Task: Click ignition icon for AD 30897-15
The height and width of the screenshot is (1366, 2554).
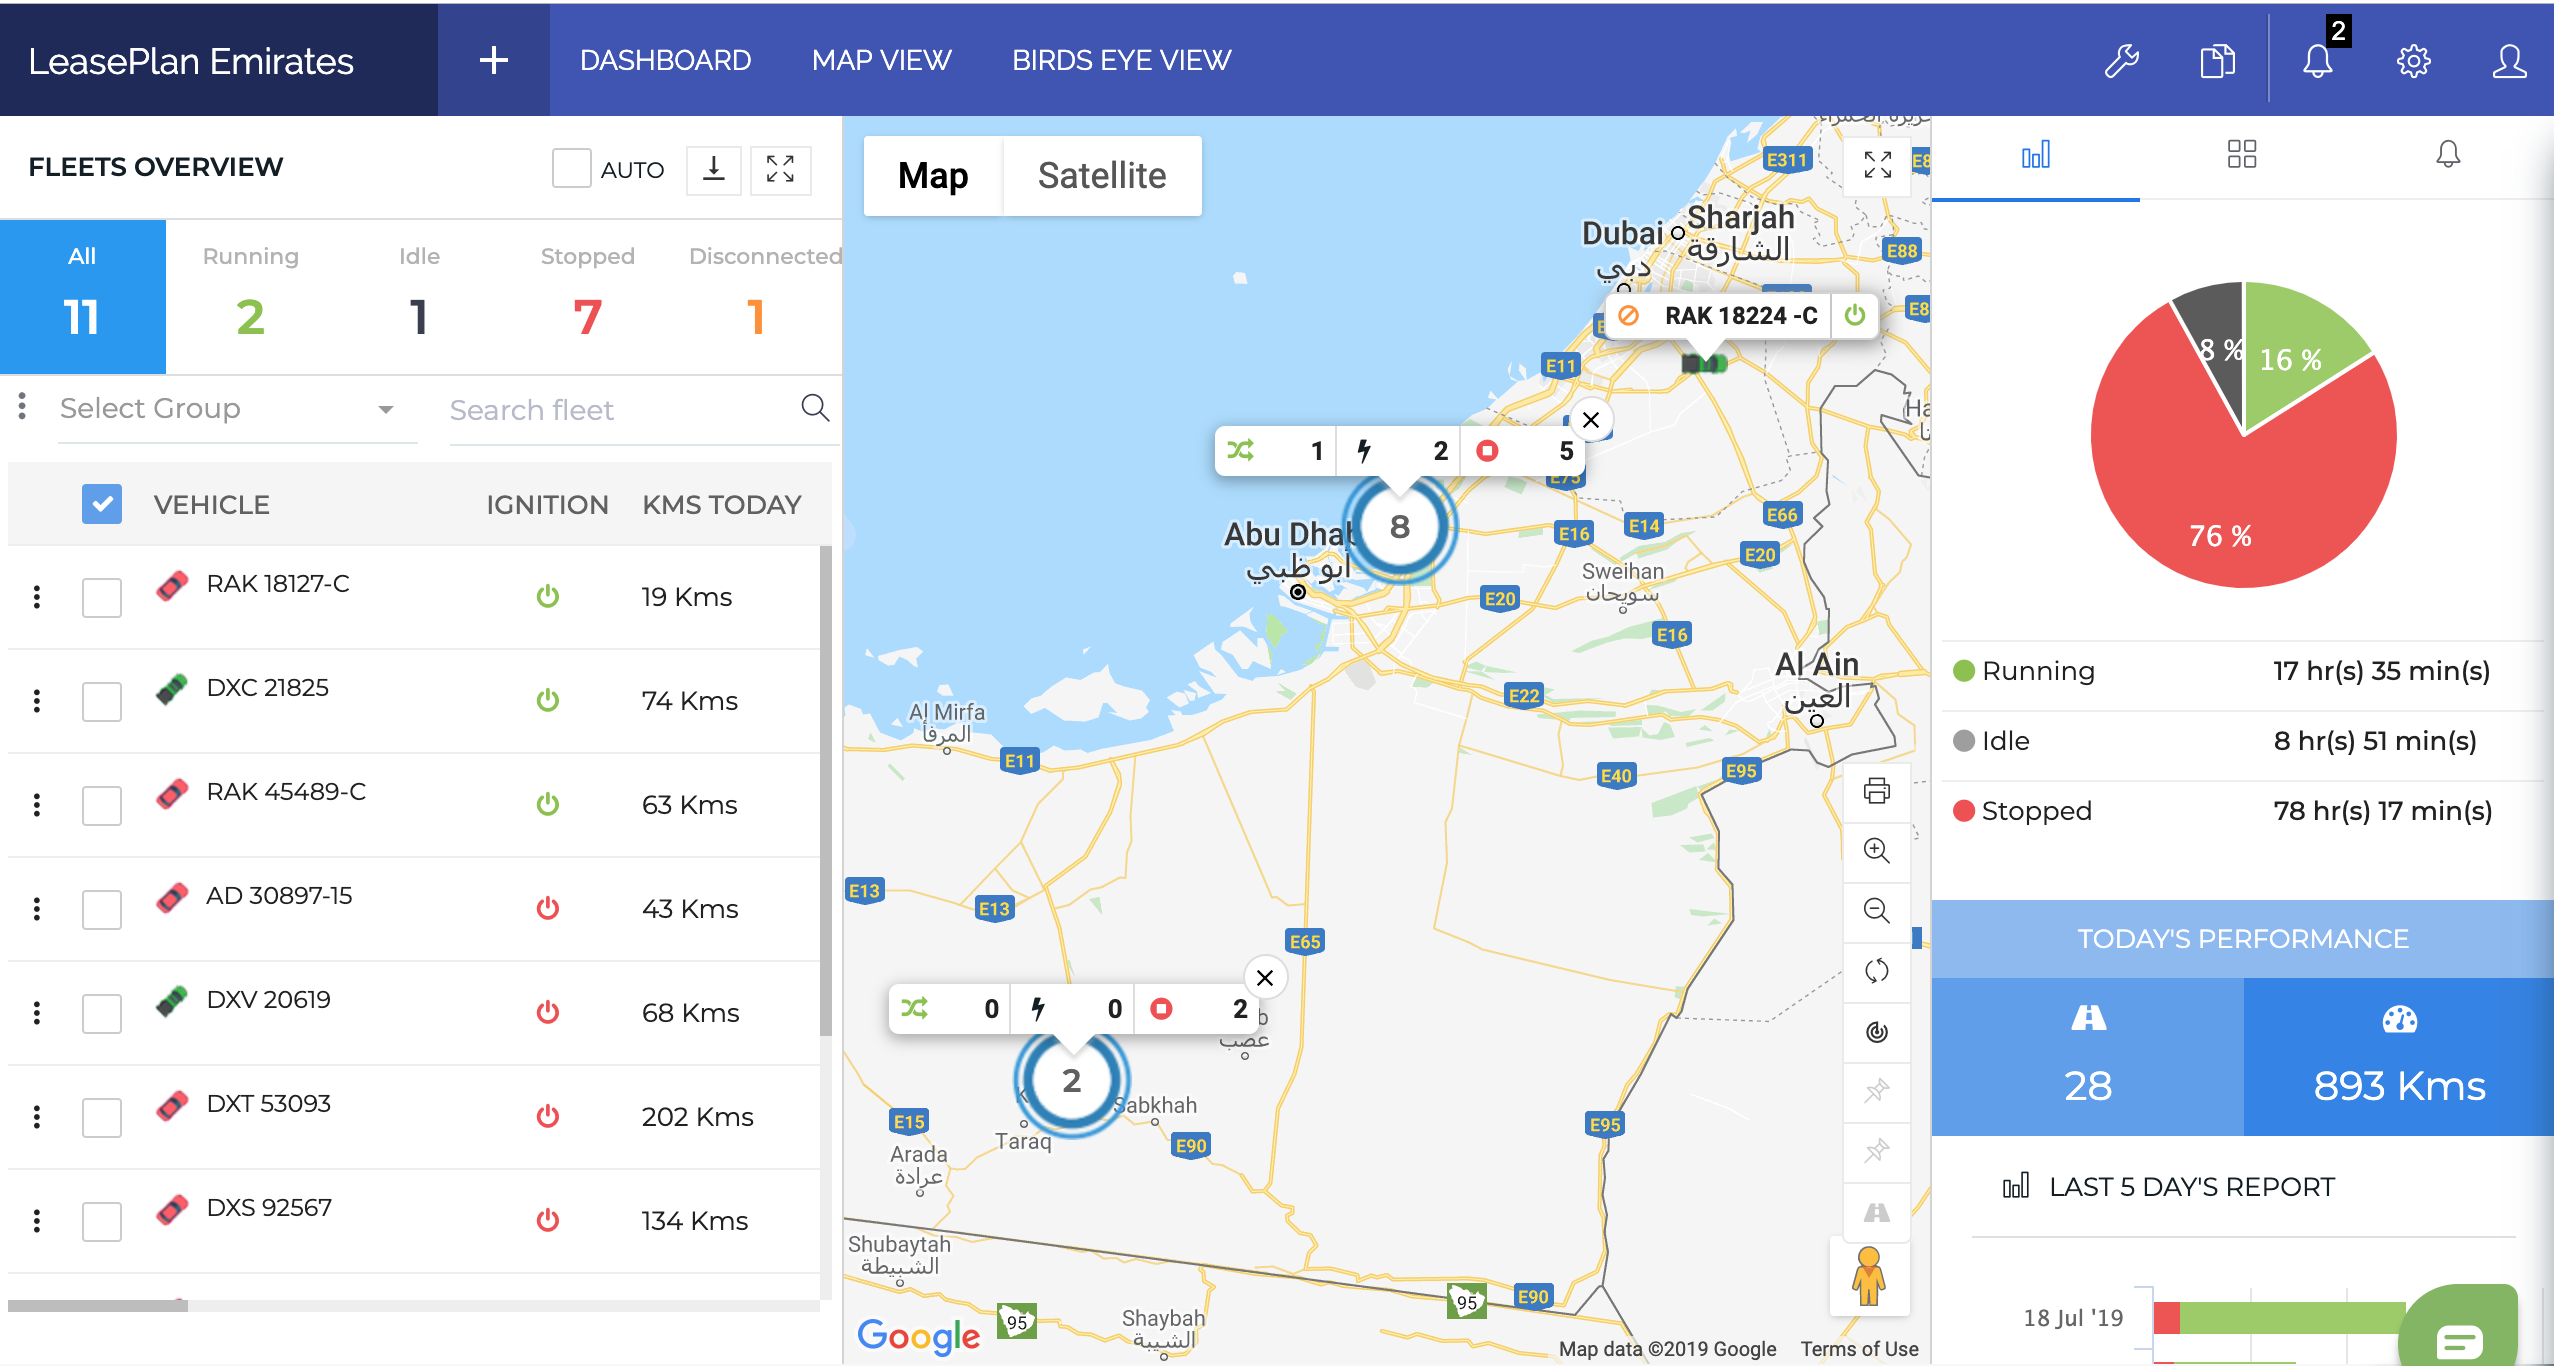Action: pyautogui.click(x=547, y=908)
